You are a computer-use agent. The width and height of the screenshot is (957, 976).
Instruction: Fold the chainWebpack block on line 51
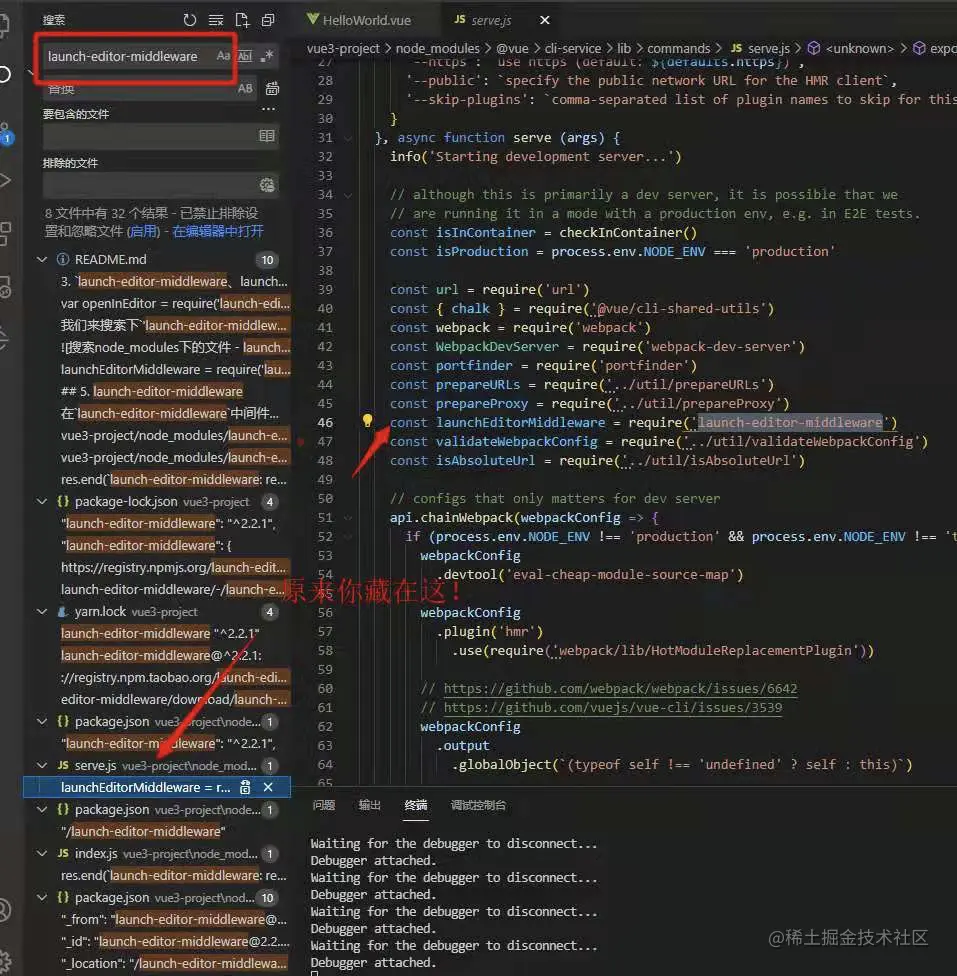pyautogui.click(x=348, y=518)
